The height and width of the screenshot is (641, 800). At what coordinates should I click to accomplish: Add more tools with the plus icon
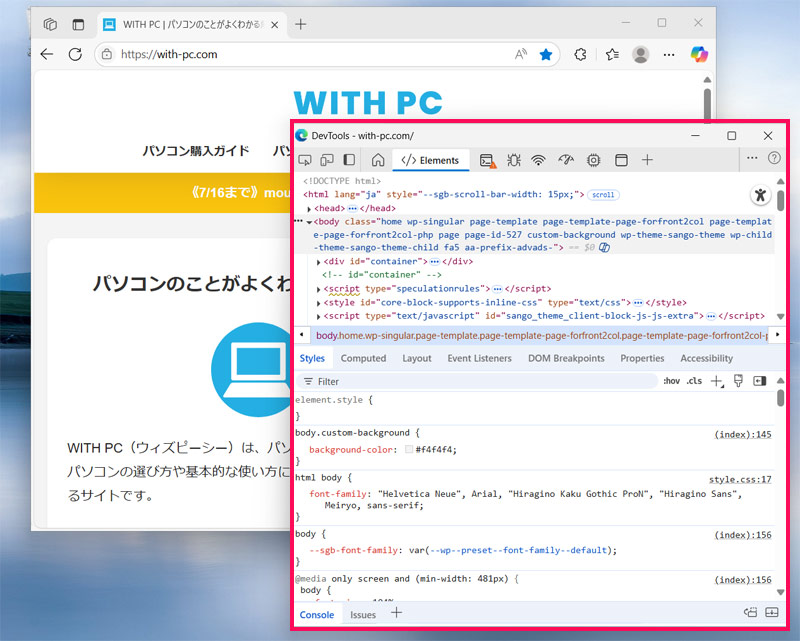tap(647, 160)
